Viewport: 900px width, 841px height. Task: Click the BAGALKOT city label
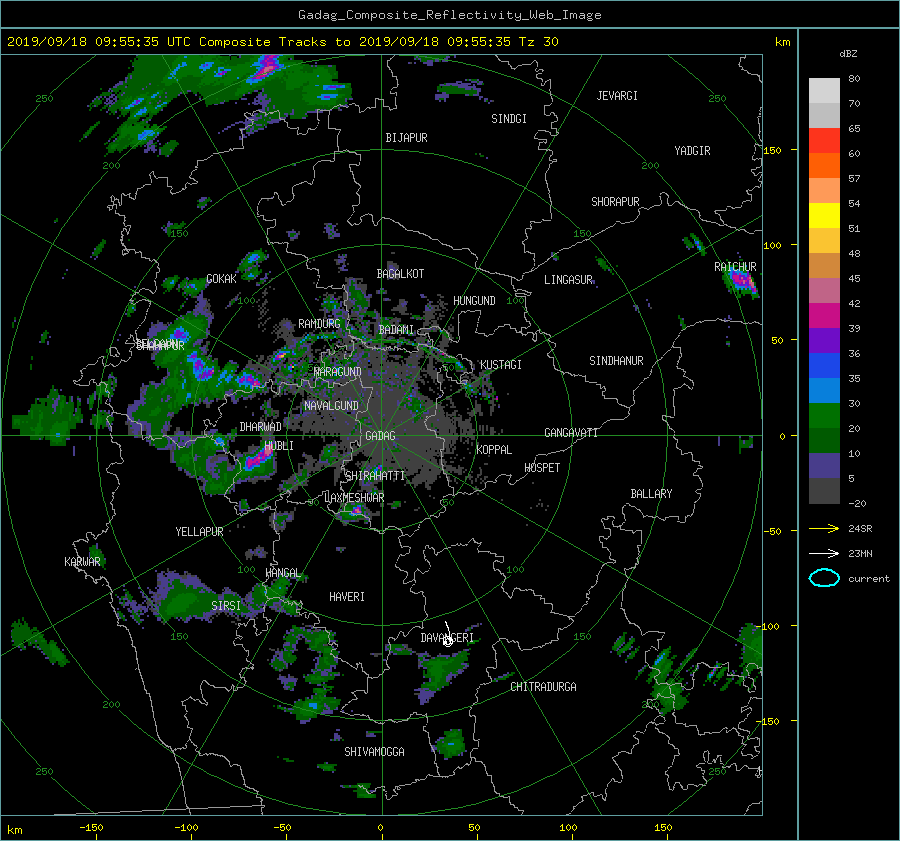(x=400, y=274)
